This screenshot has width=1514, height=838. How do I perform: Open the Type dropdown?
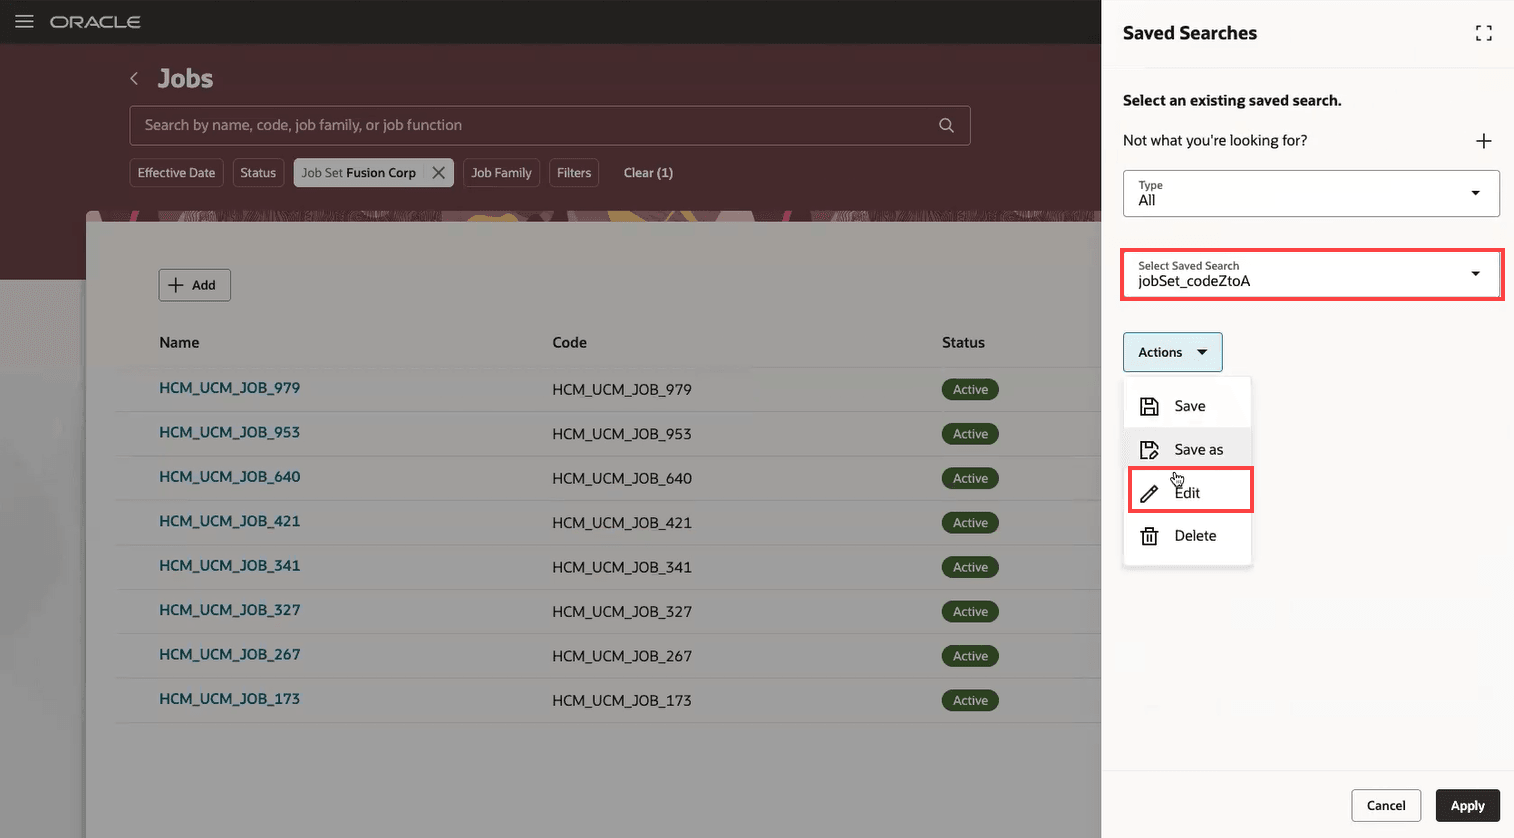click(1310, 194)
